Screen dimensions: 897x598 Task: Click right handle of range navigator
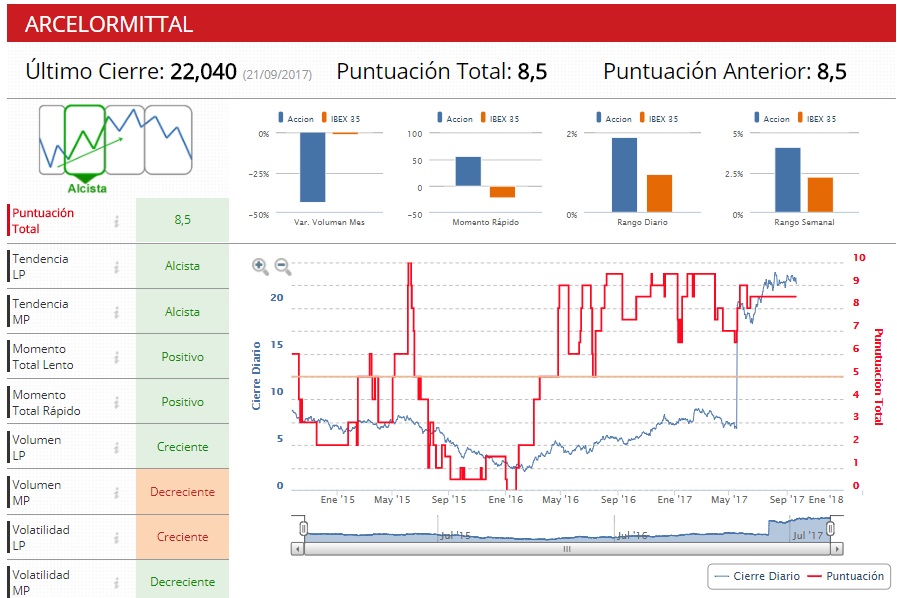[830, 528]
